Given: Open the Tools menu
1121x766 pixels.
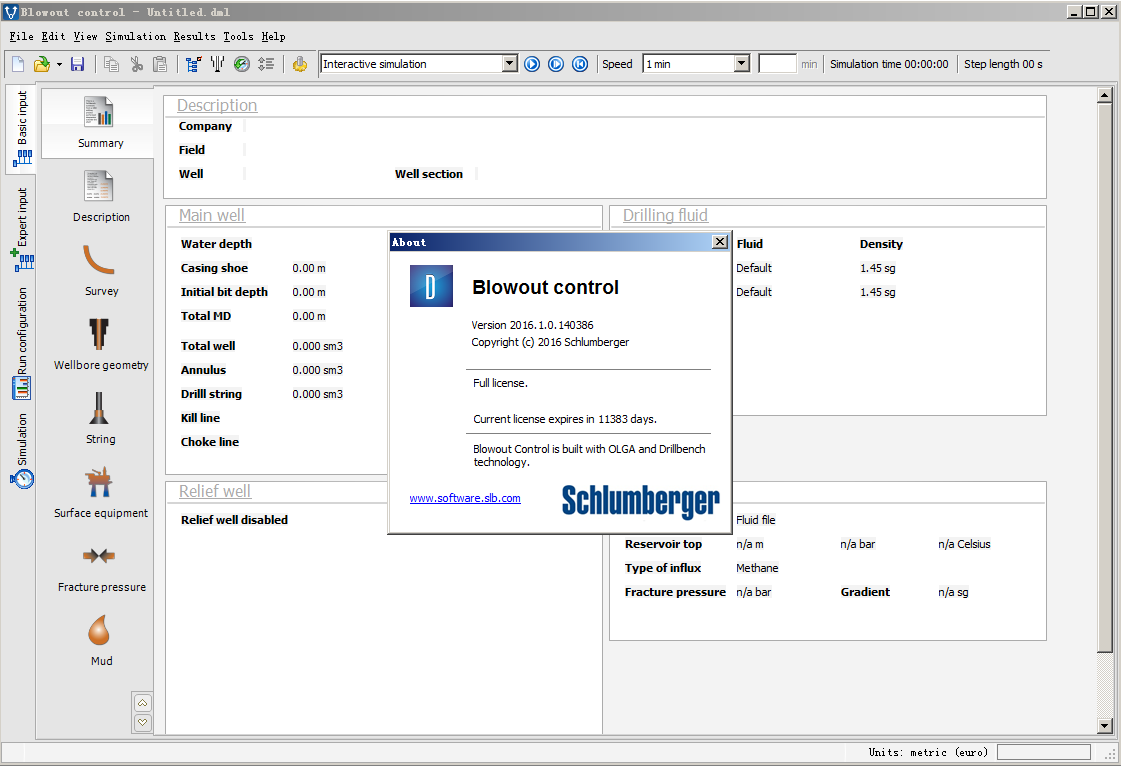Looking at the screenshot, I should pos(238,36).
